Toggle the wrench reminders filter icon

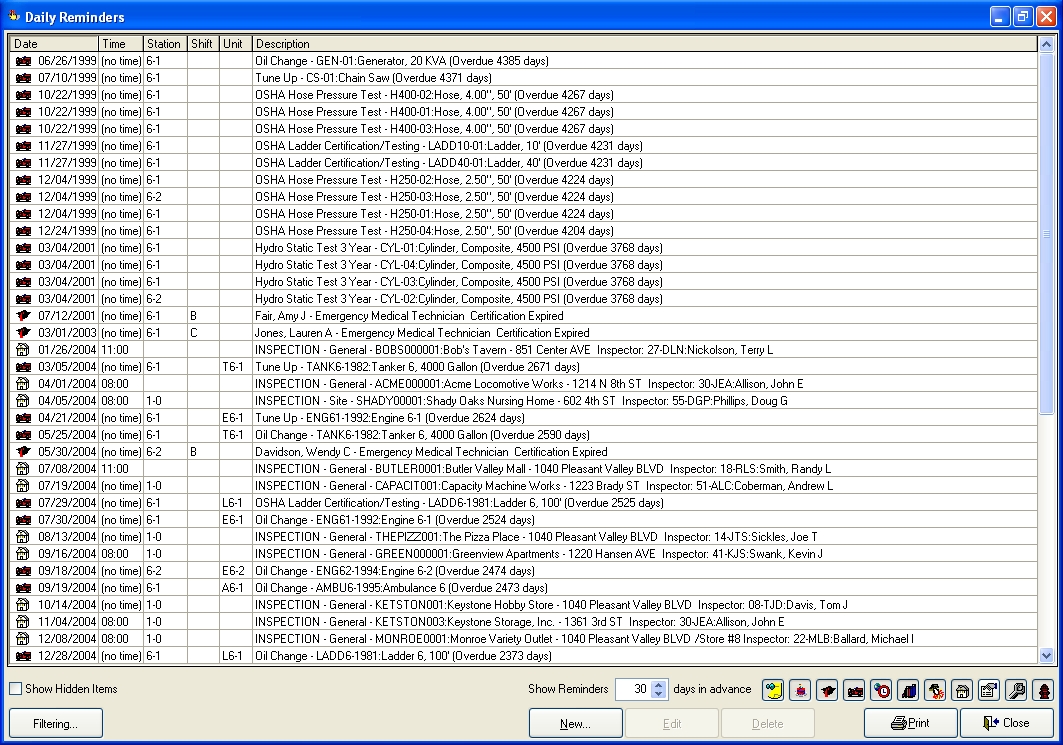[1016, 689]
